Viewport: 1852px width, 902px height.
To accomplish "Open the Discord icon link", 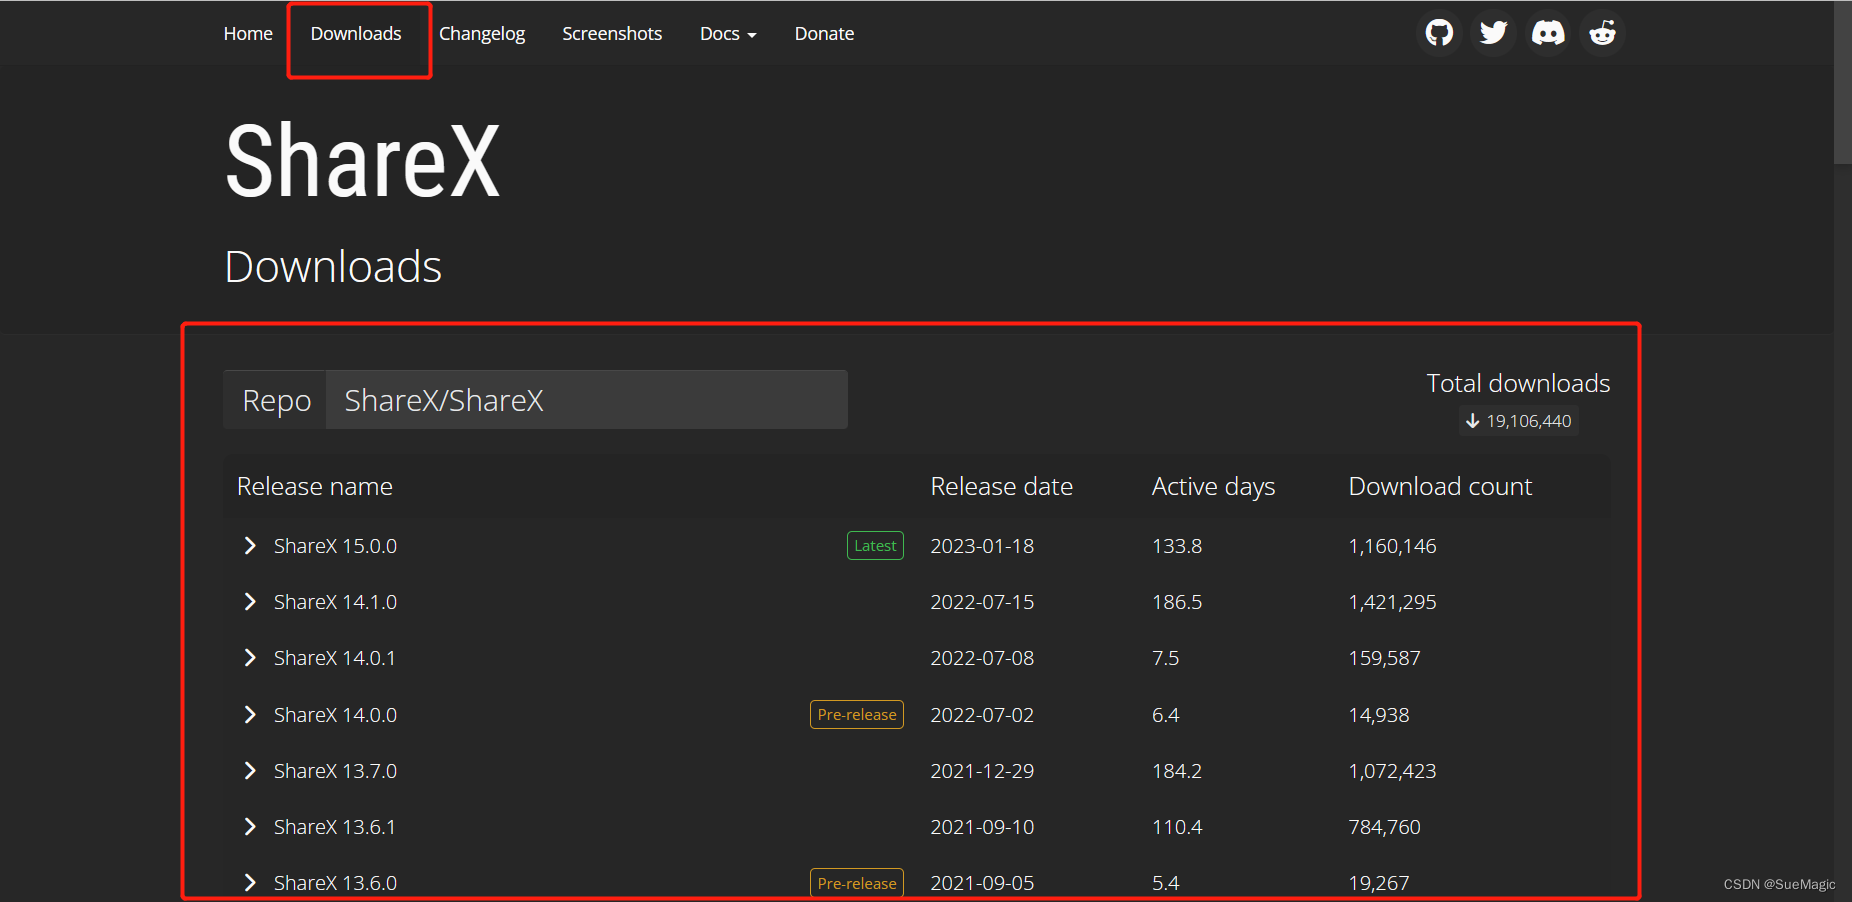I will [1548, 33].
